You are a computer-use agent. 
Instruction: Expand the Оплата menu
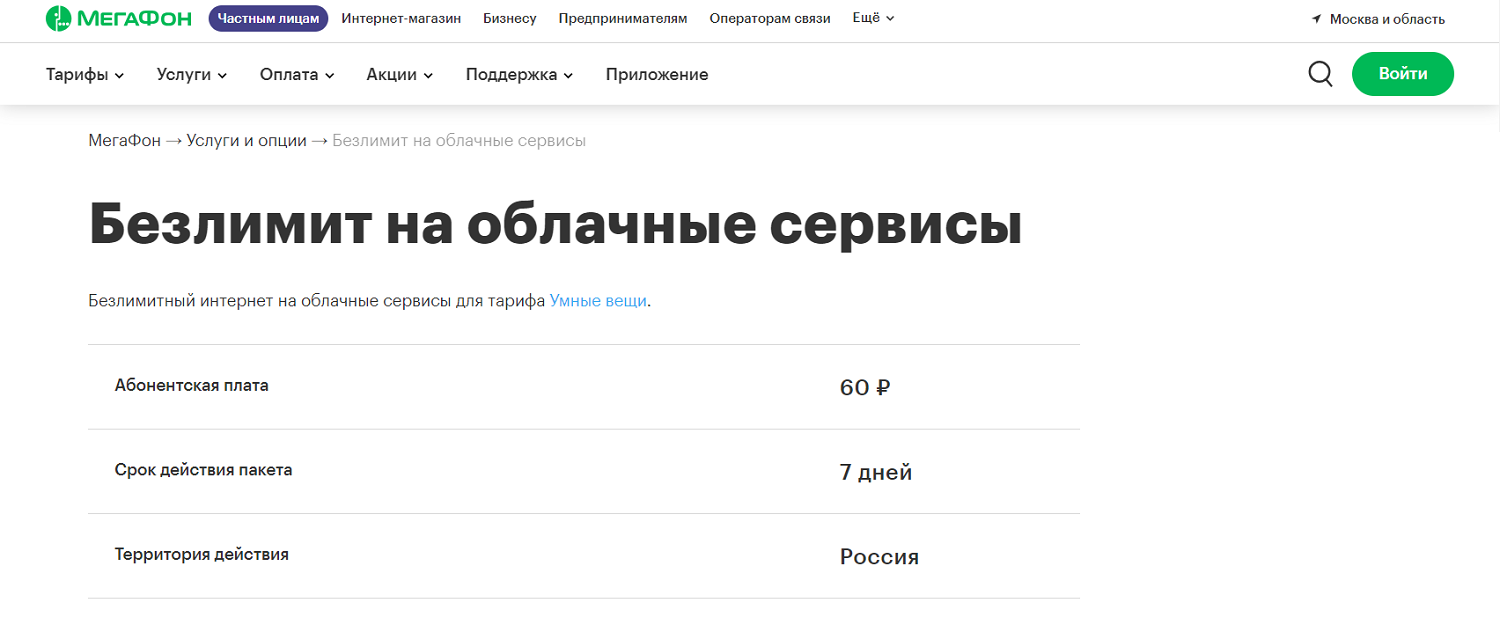(x=297, y=74)
